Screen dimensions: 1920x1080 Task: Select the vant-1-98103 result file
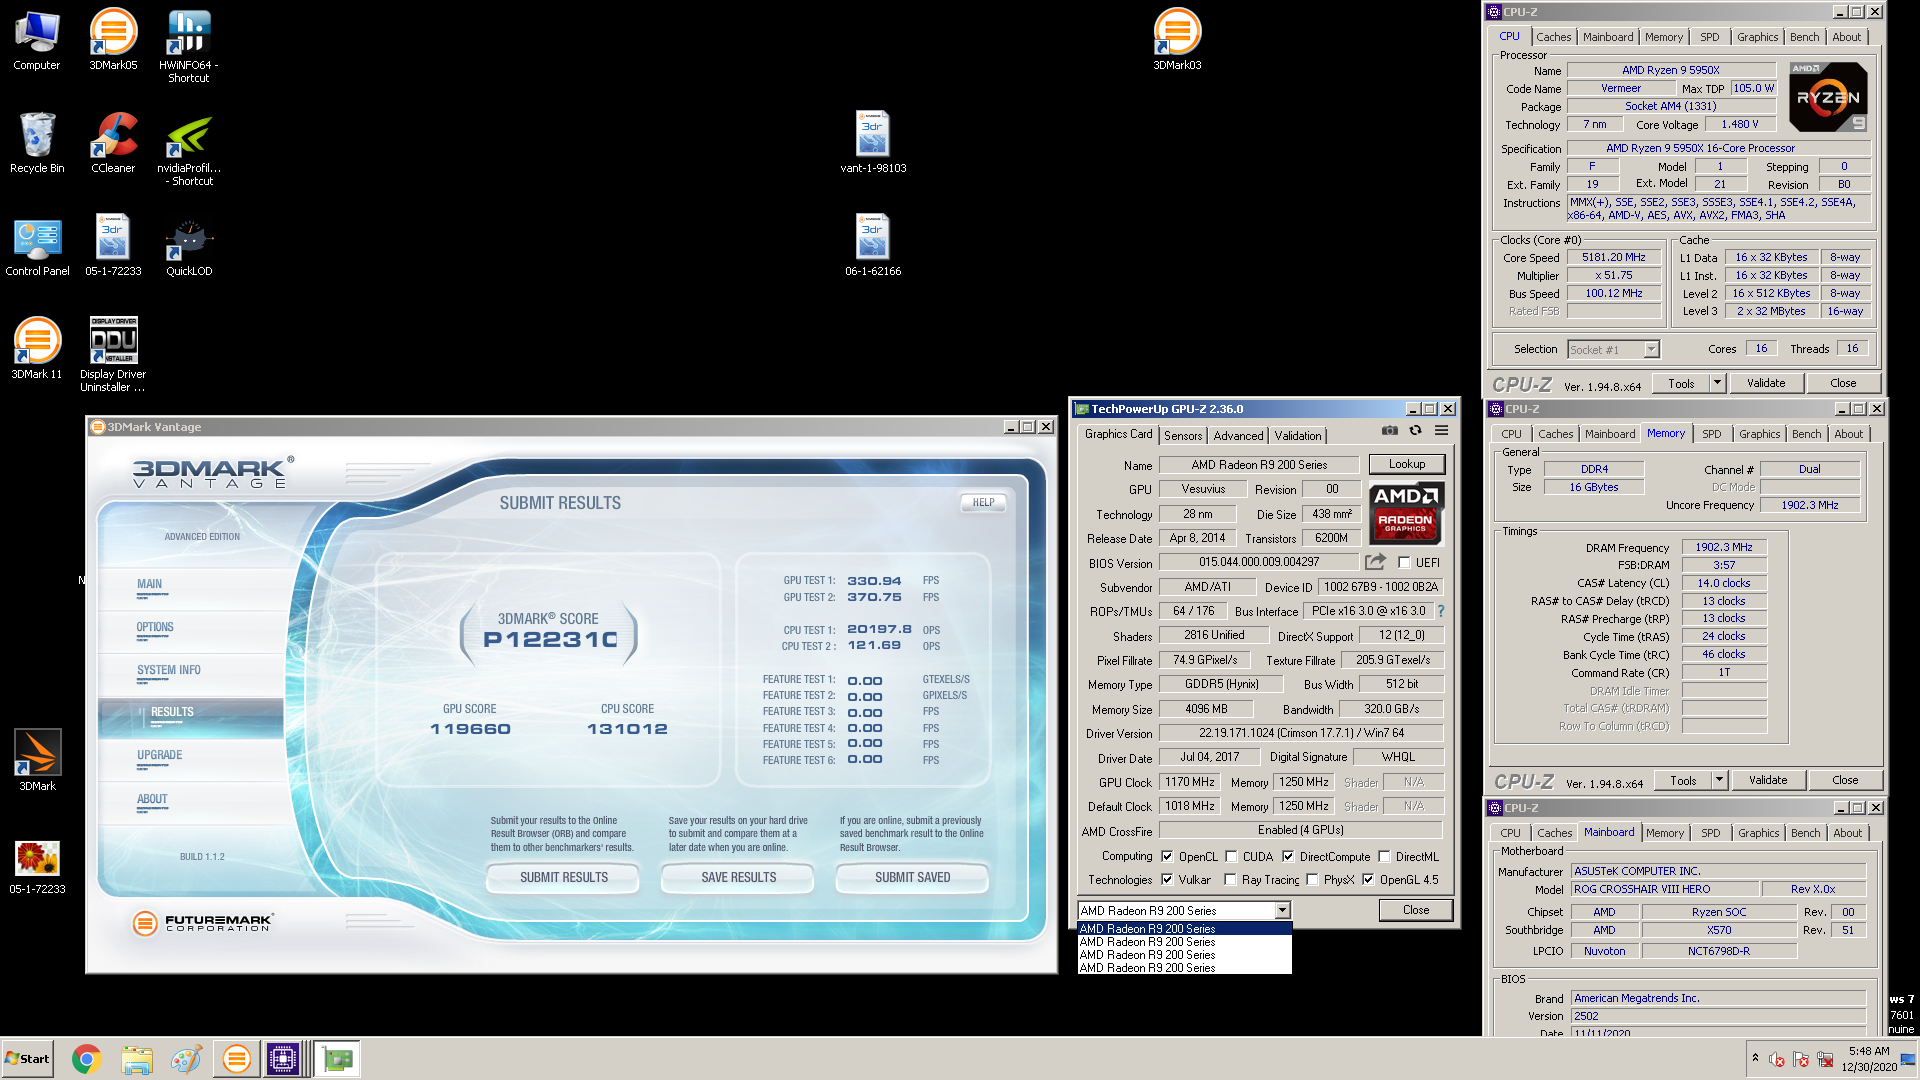tap(873, 143)
